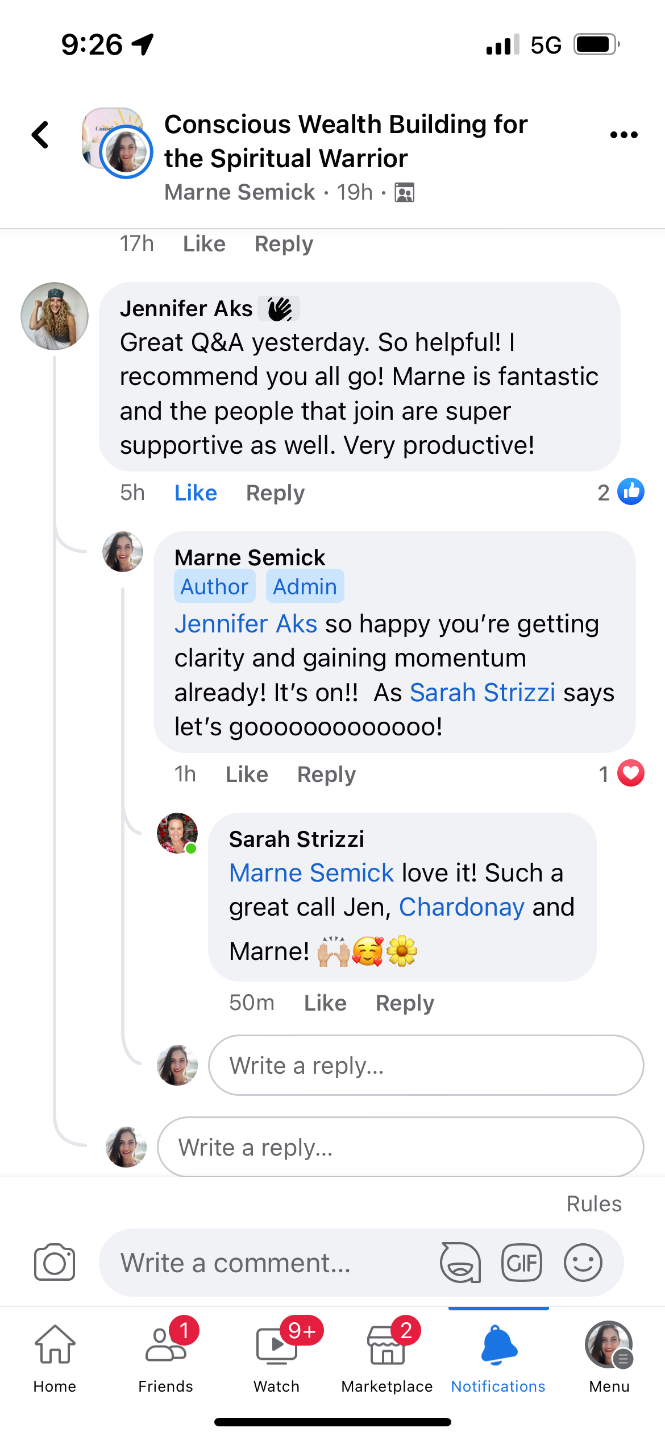Open the avatar sticker picker icon

pyautogui.click(x=460, y=1262)
